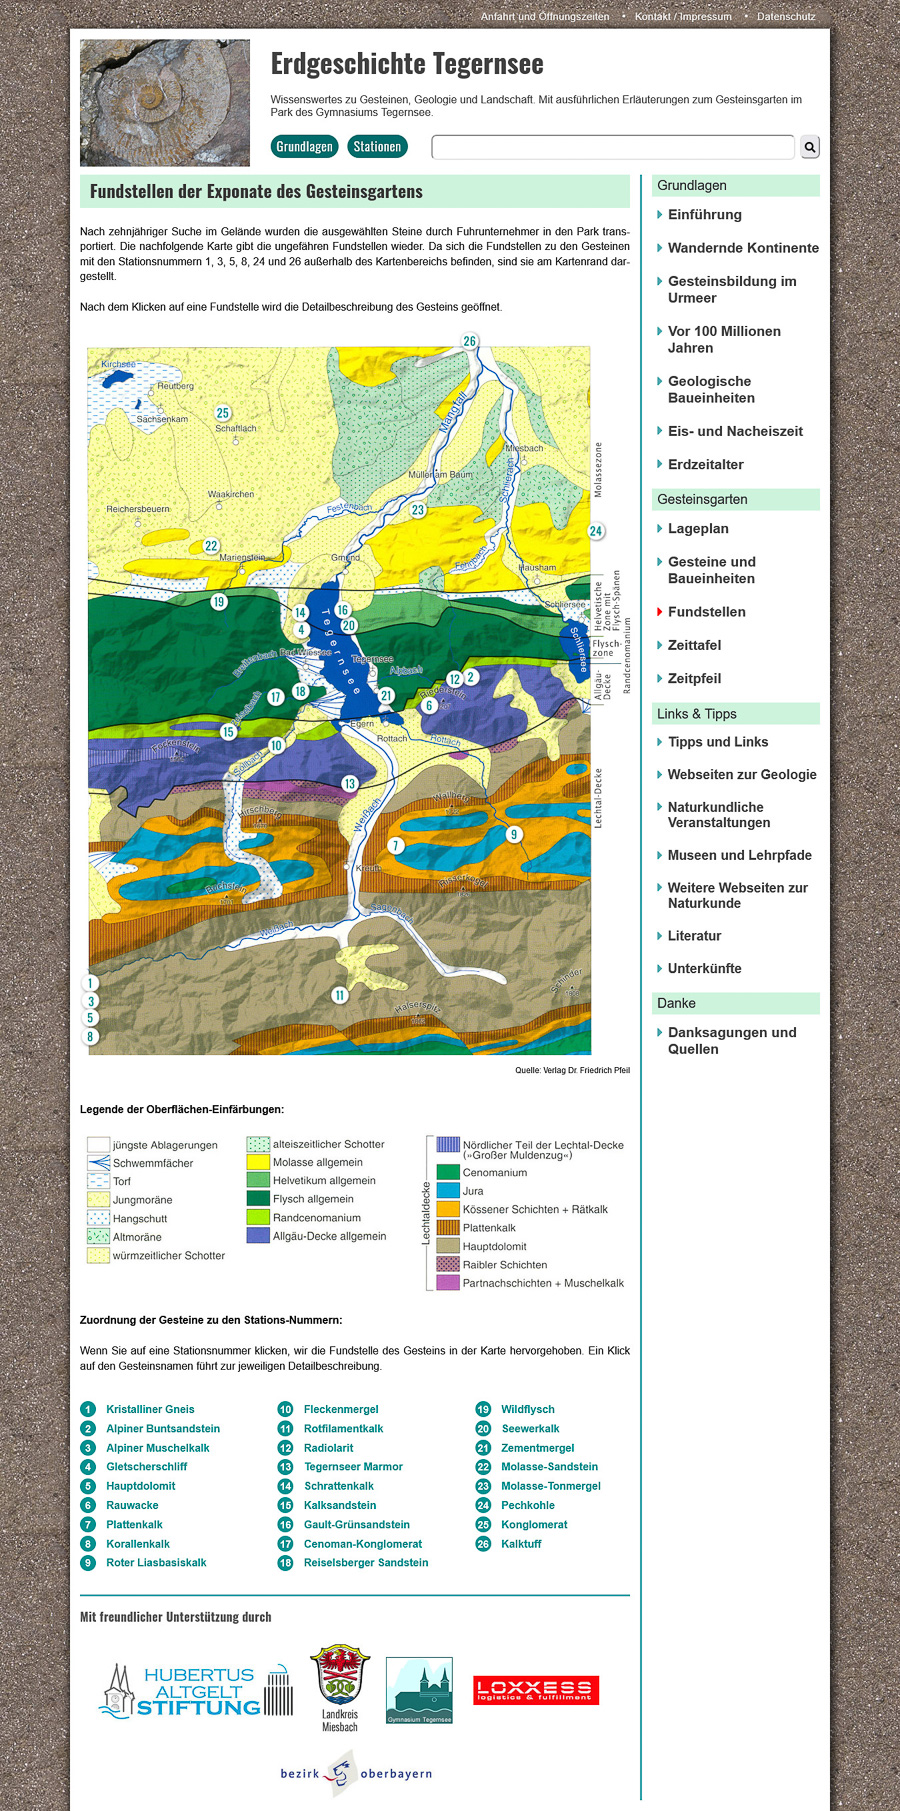Click the Bezirk Oberbayern logo
Viewport: 900px width, 1811px height.
pyautogui.click(x=356, y=1774)
